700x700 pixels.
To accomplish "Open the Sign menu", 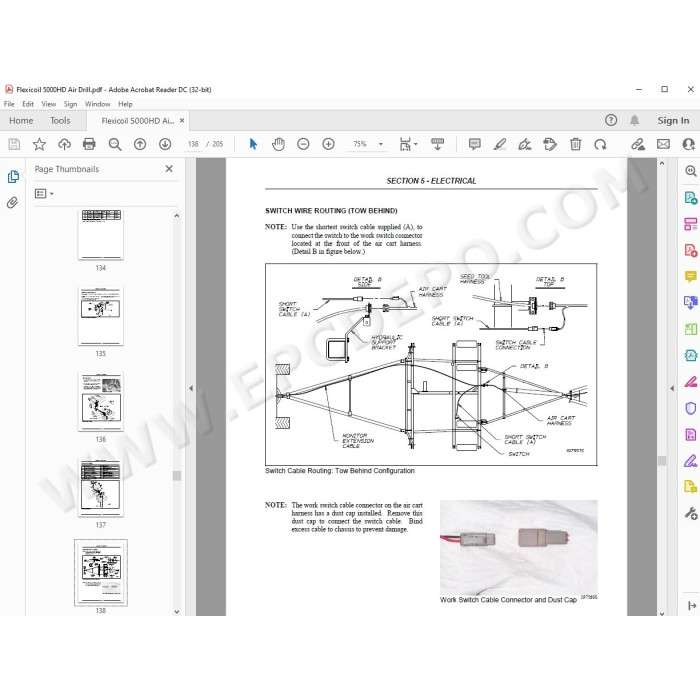I will click(70, 104).
